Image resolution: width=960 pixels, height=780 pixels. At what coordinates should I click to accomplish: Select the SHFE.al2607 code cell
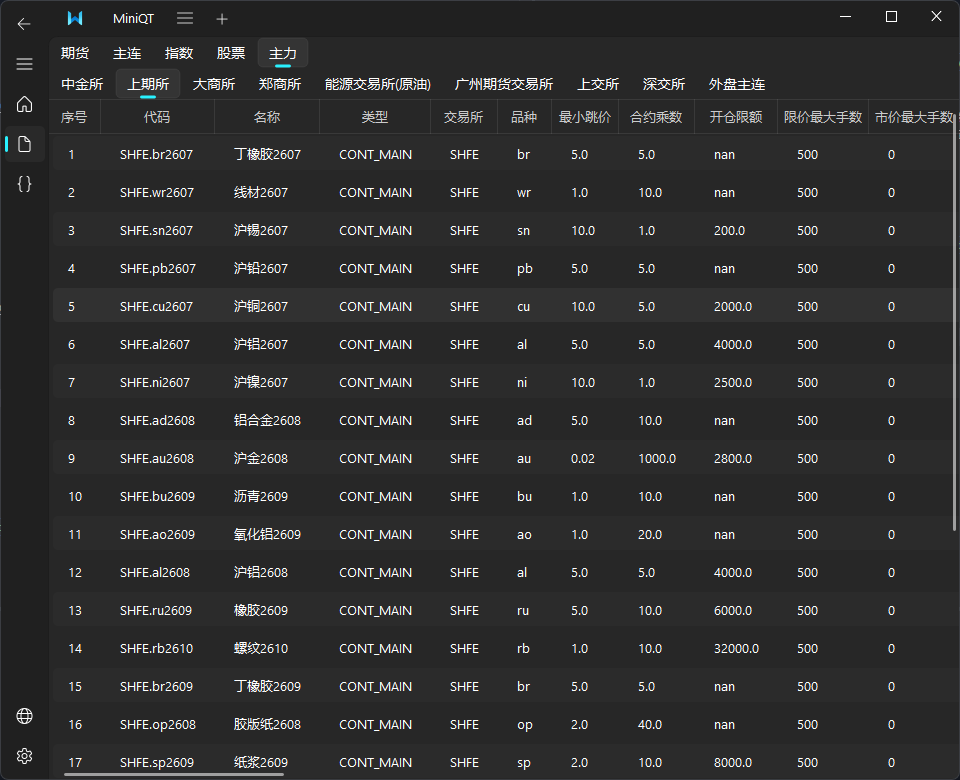[155, 344]
